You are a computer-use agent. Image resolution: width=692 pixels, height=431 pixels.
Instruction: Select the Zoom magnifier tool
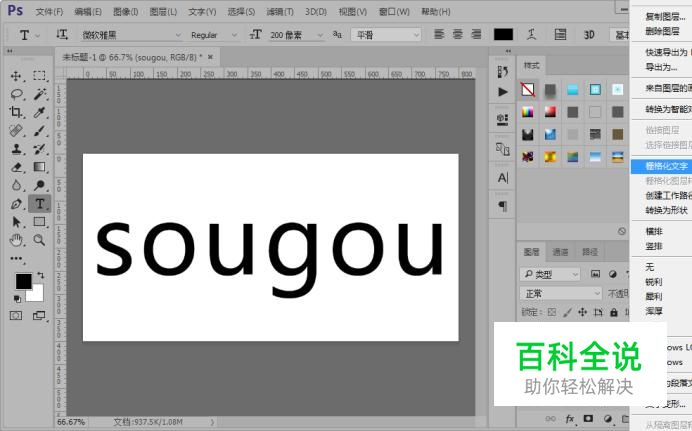click(39, 240)
